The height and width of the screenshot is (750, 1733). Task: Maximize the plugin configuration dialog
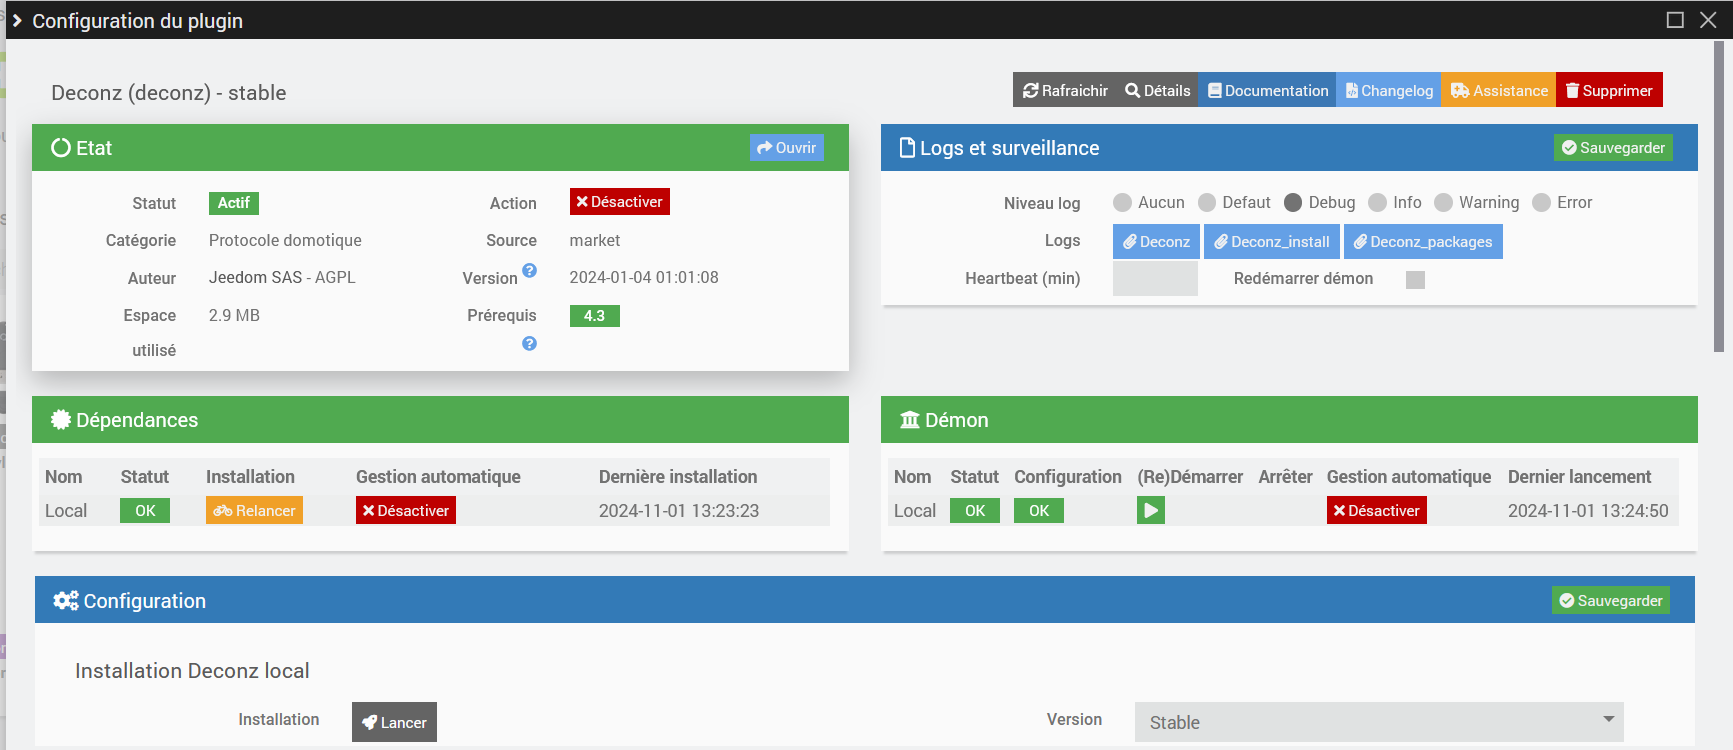(1675, 20)
